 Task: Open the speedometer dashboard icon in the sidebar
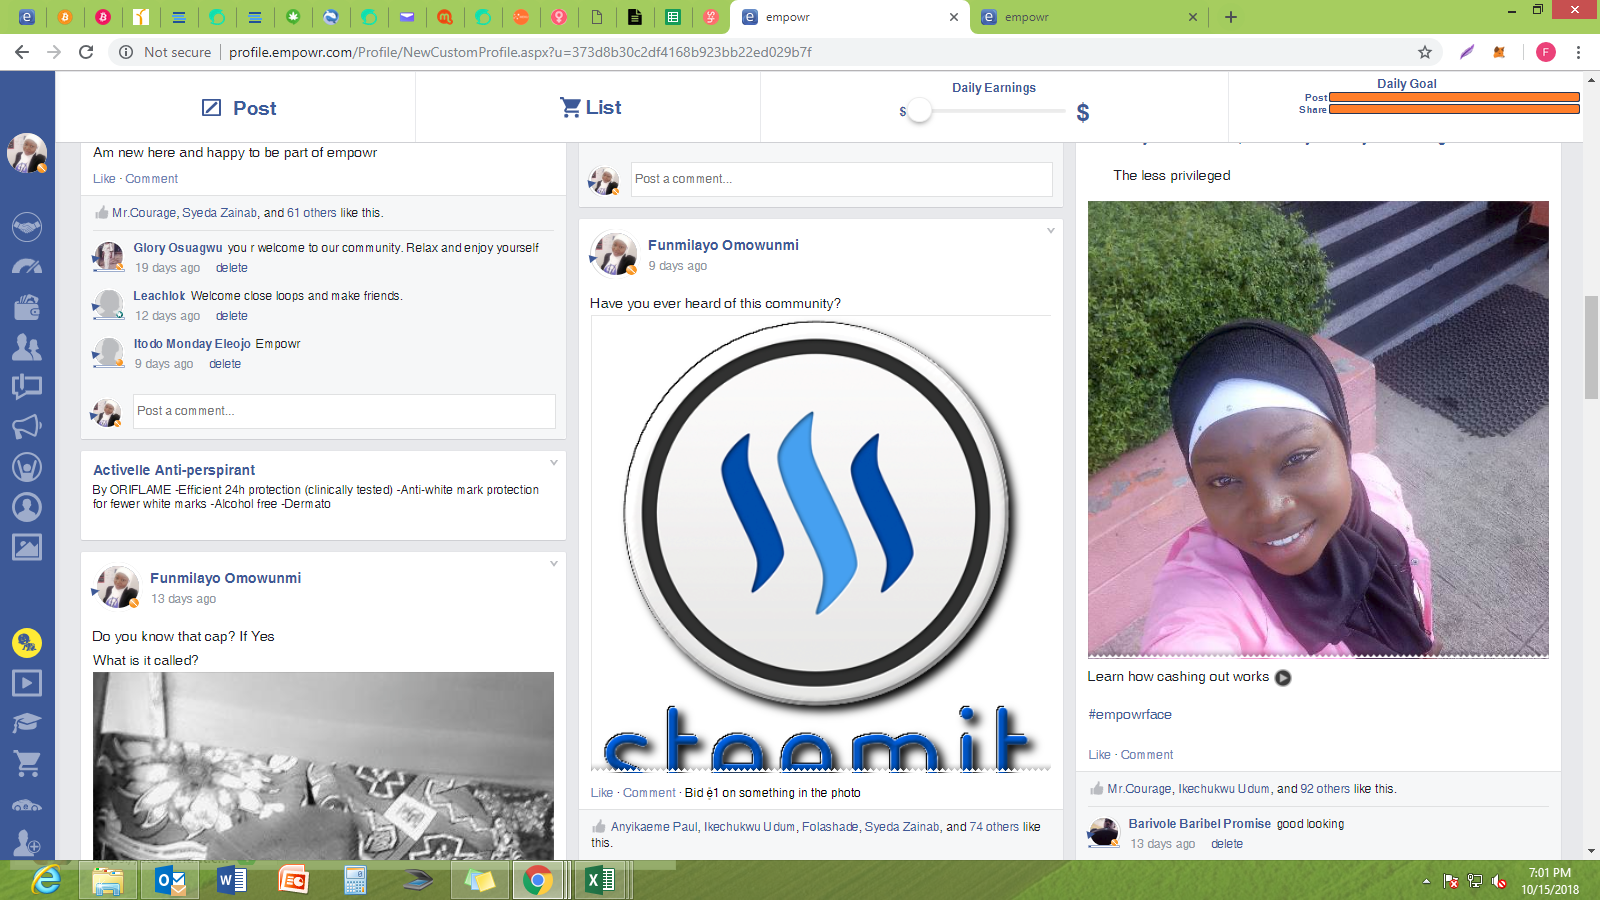click(x=27, y=267)
